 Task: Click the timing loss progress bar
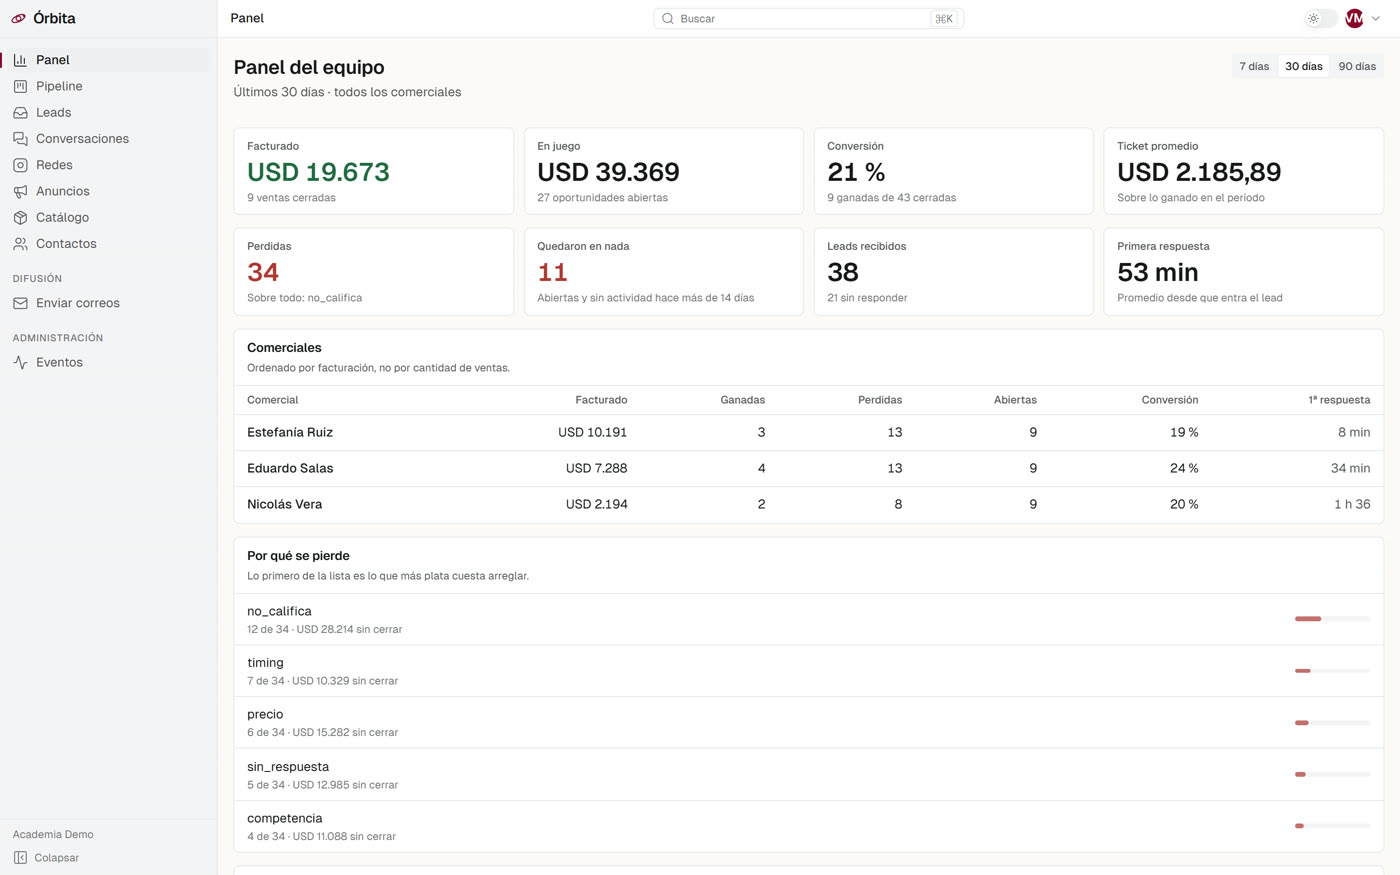pos(1332,671)
